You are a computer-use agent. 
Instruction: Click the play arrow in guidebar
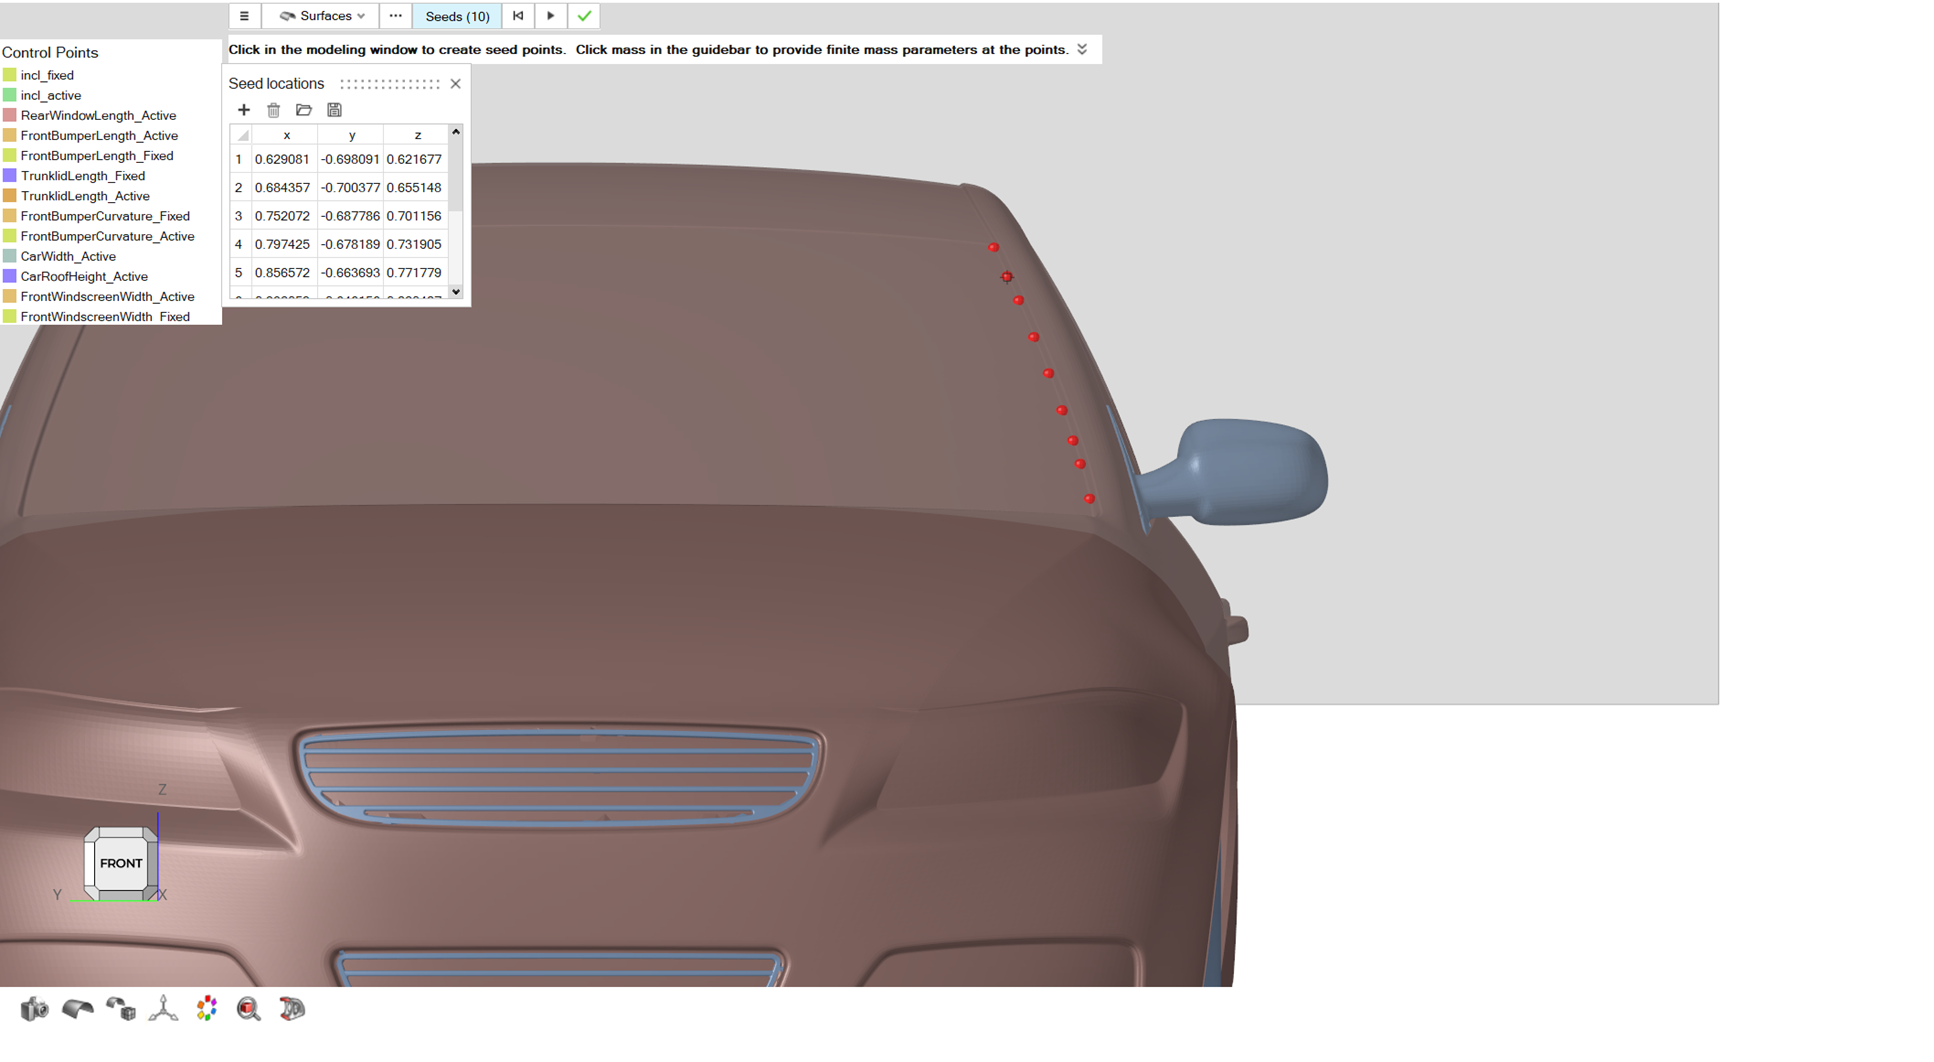551,16
